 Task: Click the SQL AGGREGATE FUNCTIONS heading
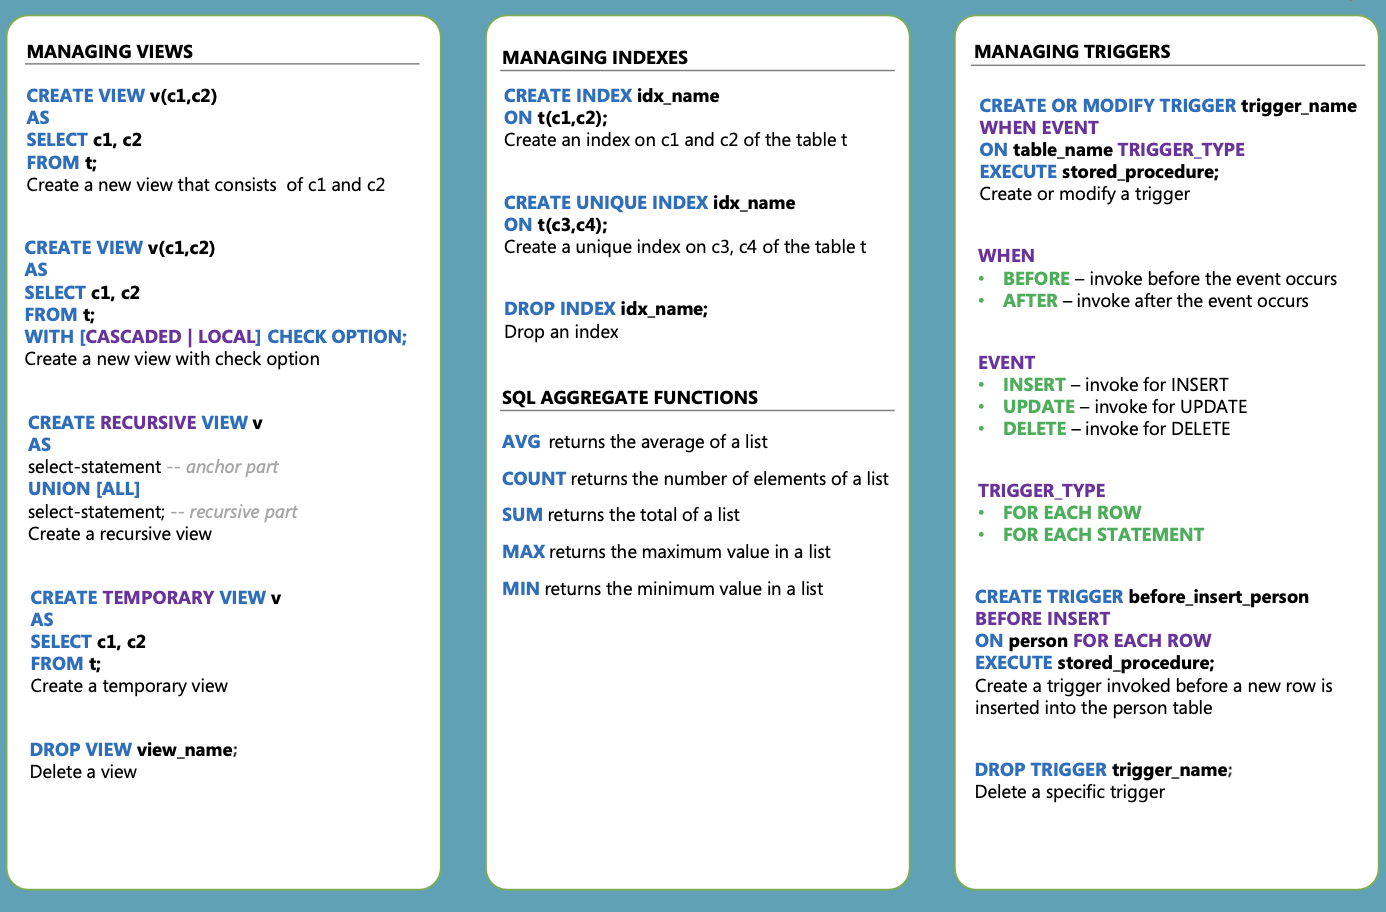coord(629,397)
